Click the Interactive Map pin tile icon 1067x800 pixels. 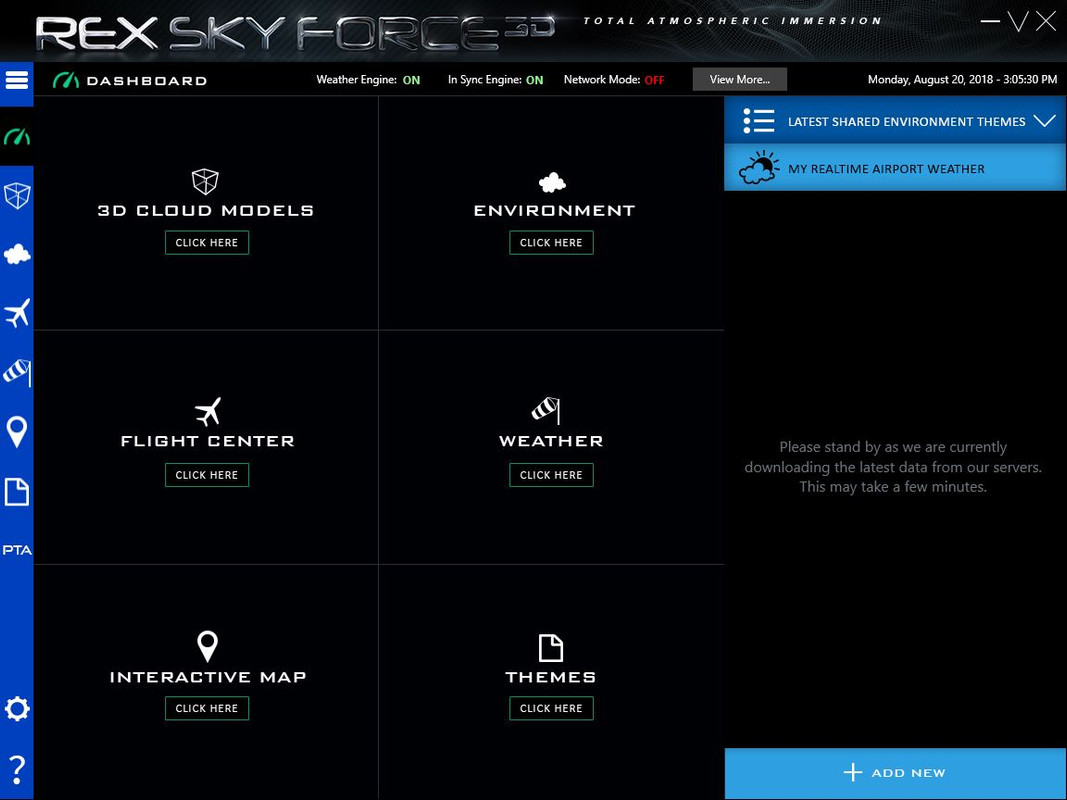pos(208,646)
